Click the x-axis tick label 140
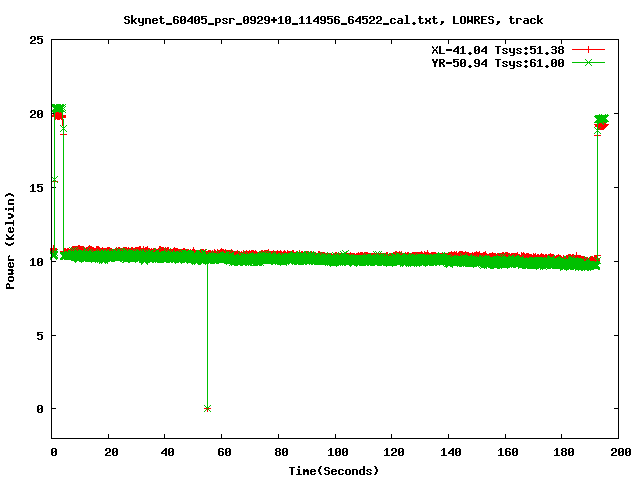This screenshot has height=480, width=640. (451, 452)
